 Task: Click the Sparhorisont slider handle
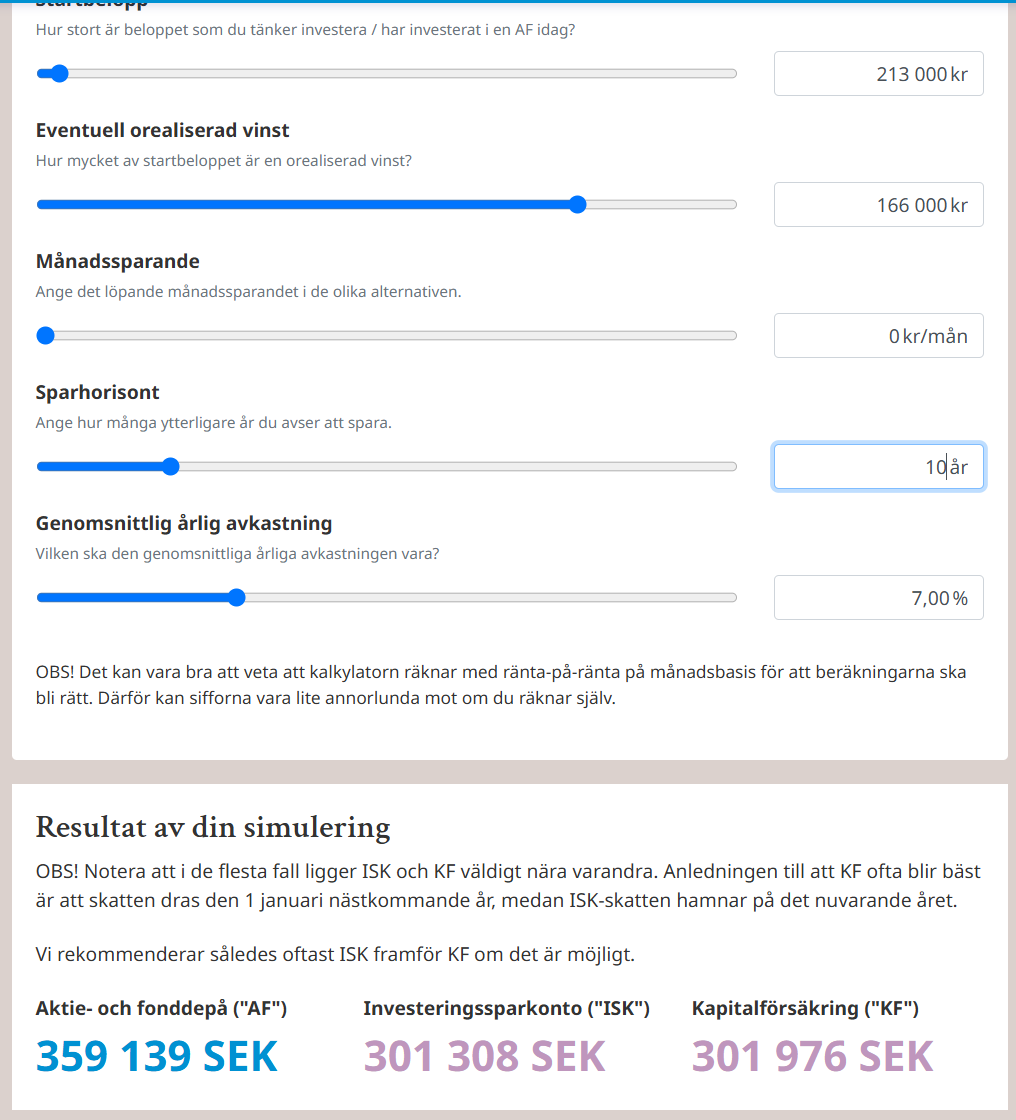tap(170, 466)
